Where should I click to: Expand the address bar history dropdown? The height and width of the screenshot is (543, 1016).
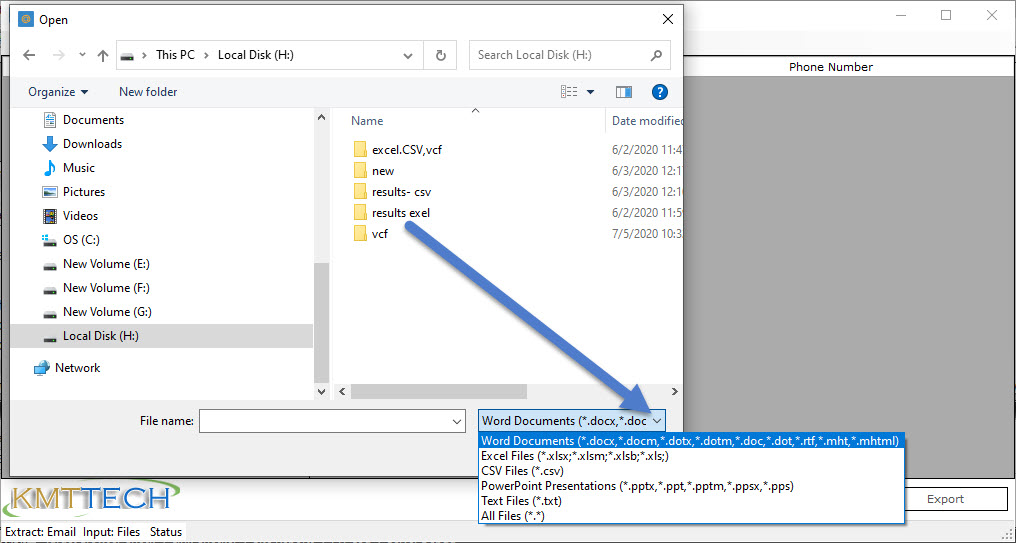408,56
